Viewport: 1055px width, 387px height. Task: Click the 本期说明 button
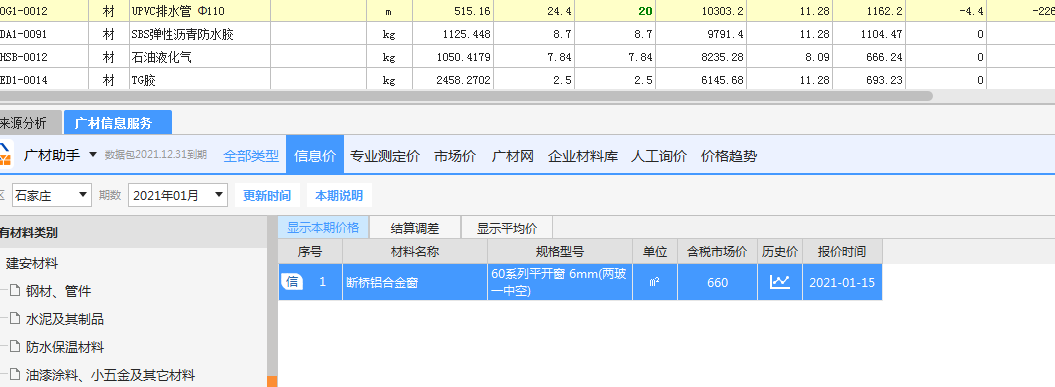tap(339, 196)
